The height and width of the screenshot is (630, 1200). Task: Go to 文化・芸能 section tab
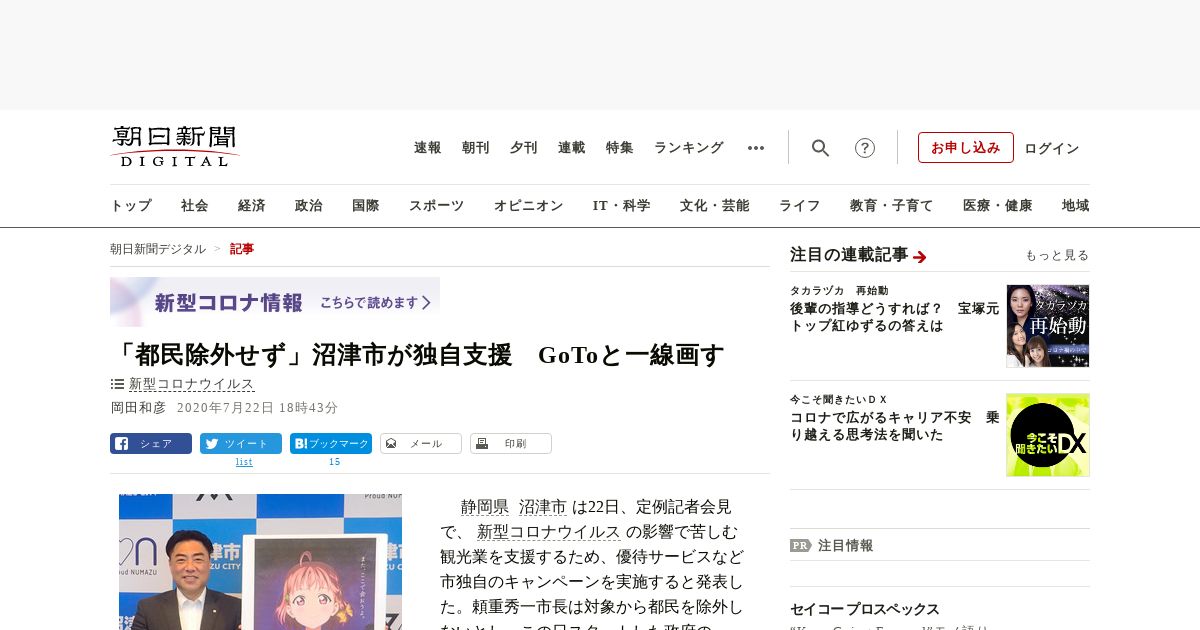(x=715, y=206)
